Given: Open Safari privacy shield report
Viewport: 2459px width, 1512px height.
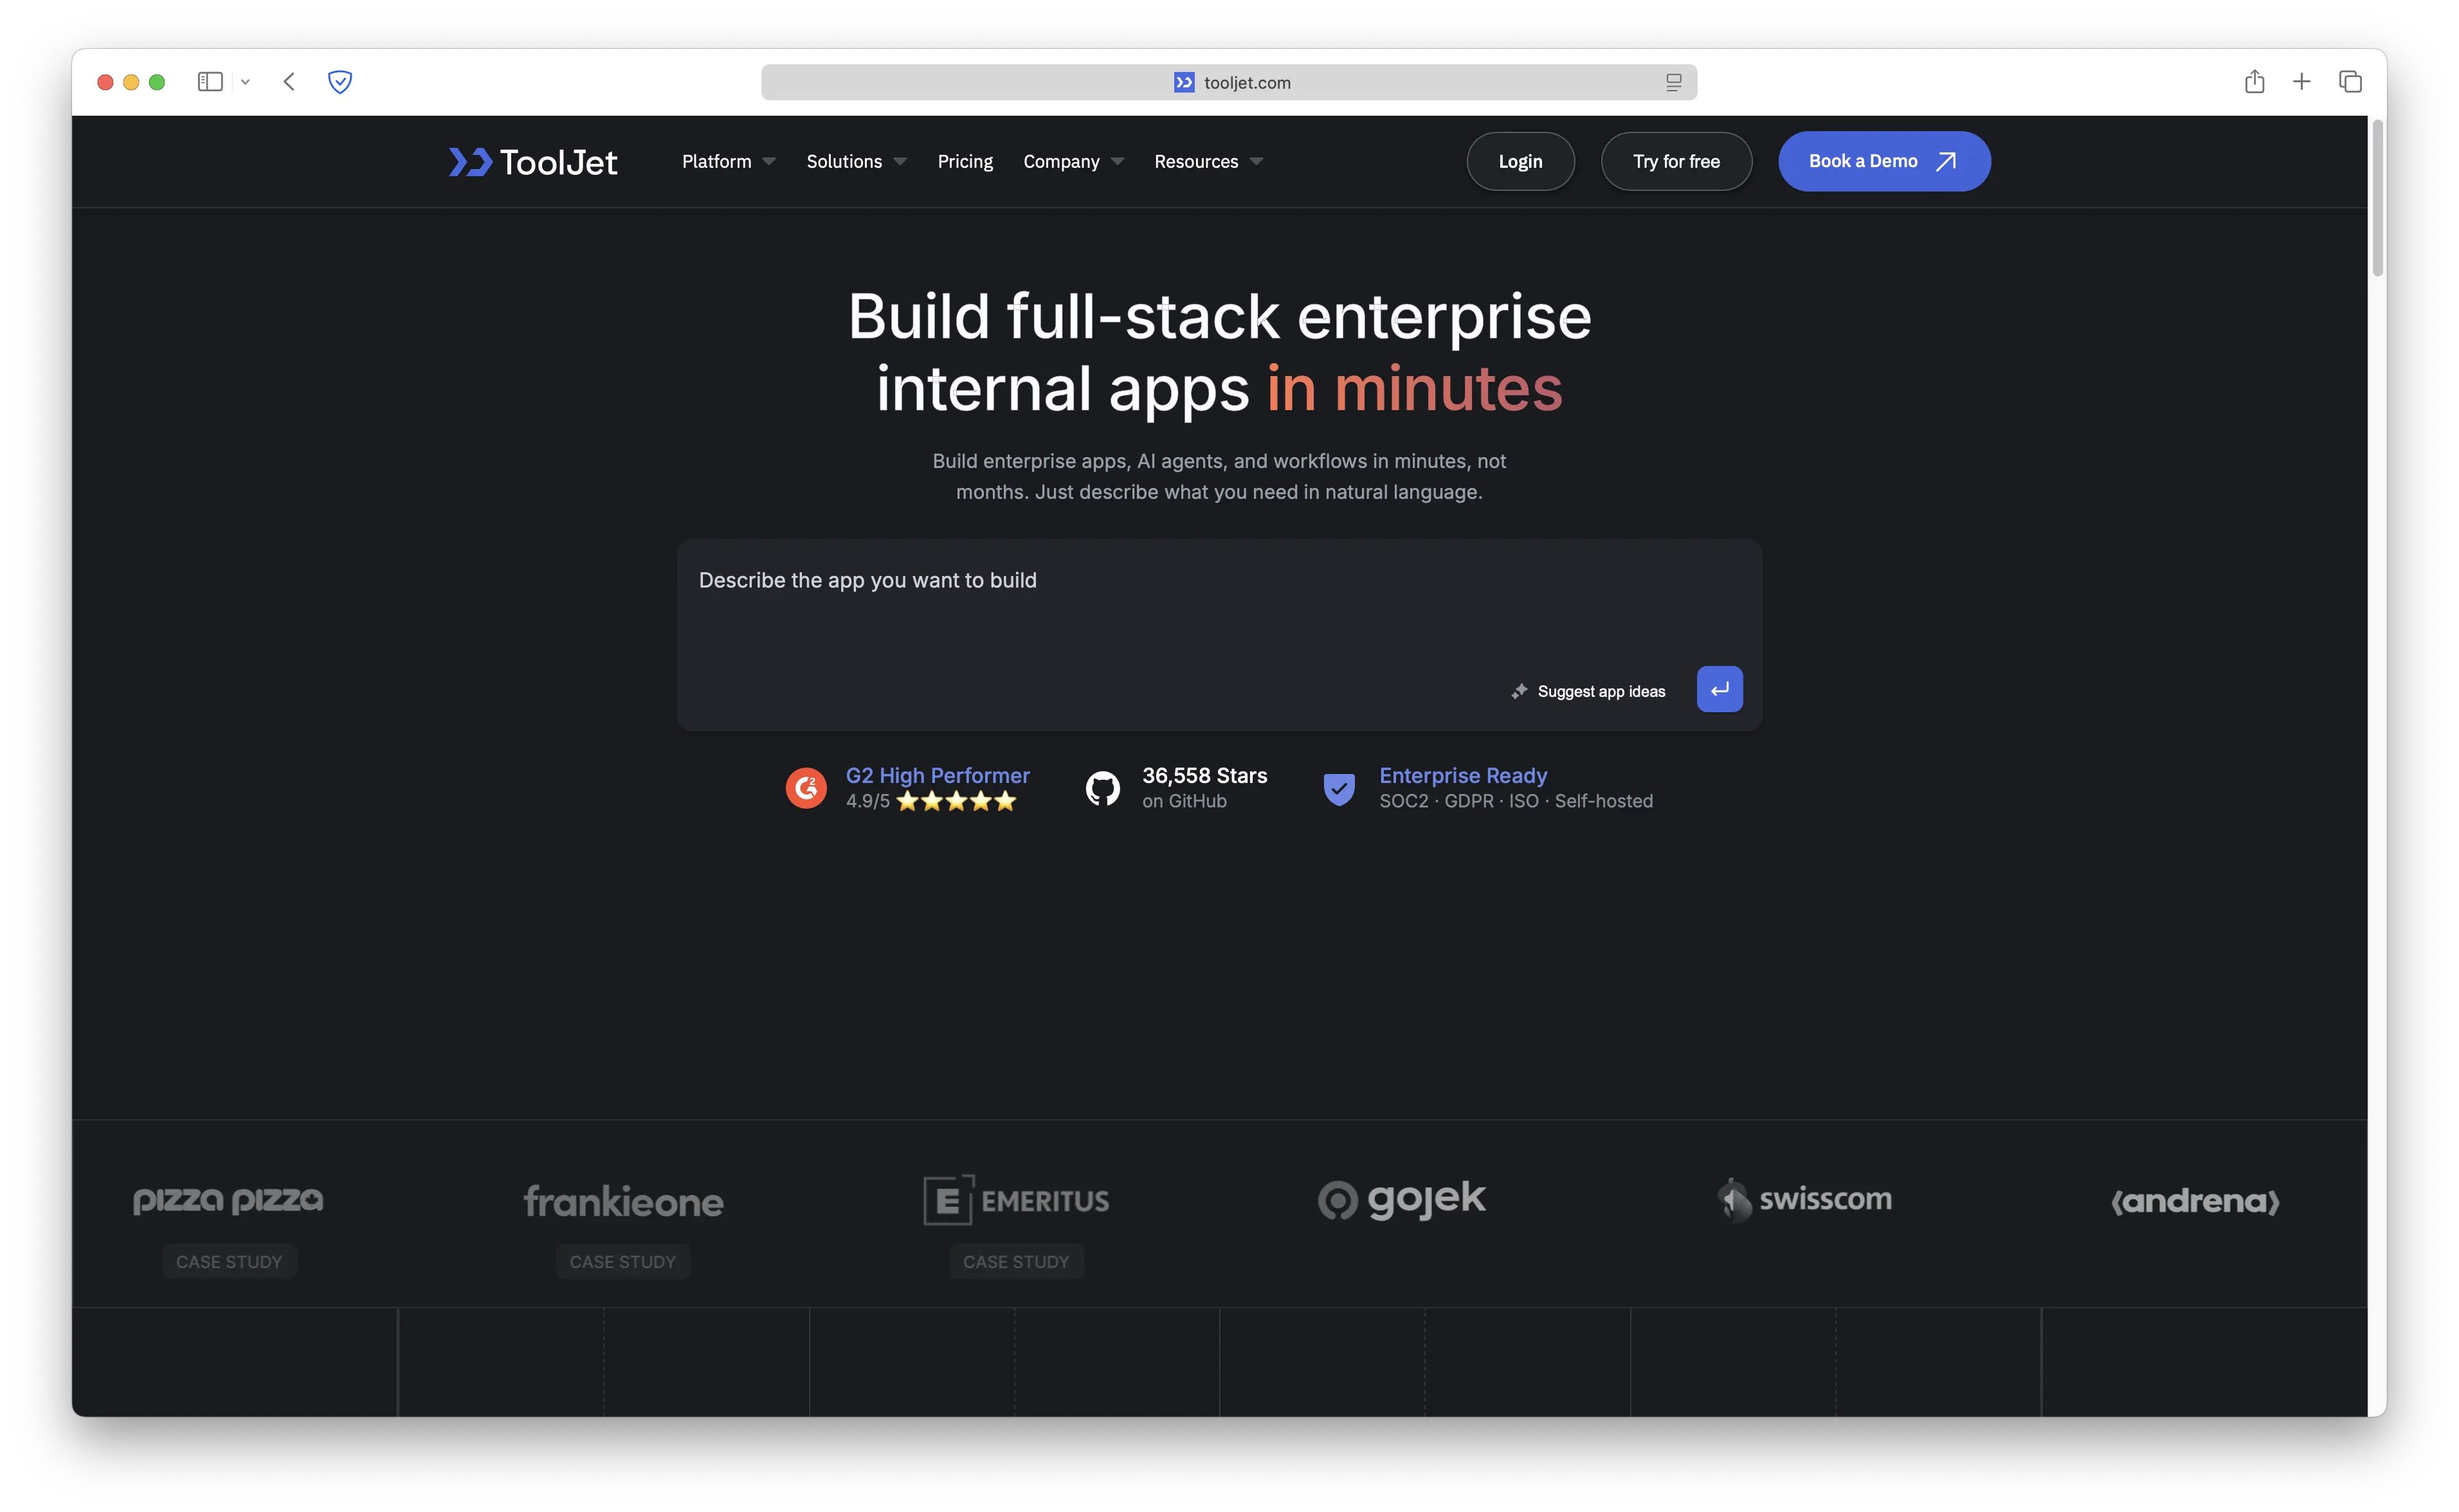Looking at the screenshot, I should pos(340,82).
